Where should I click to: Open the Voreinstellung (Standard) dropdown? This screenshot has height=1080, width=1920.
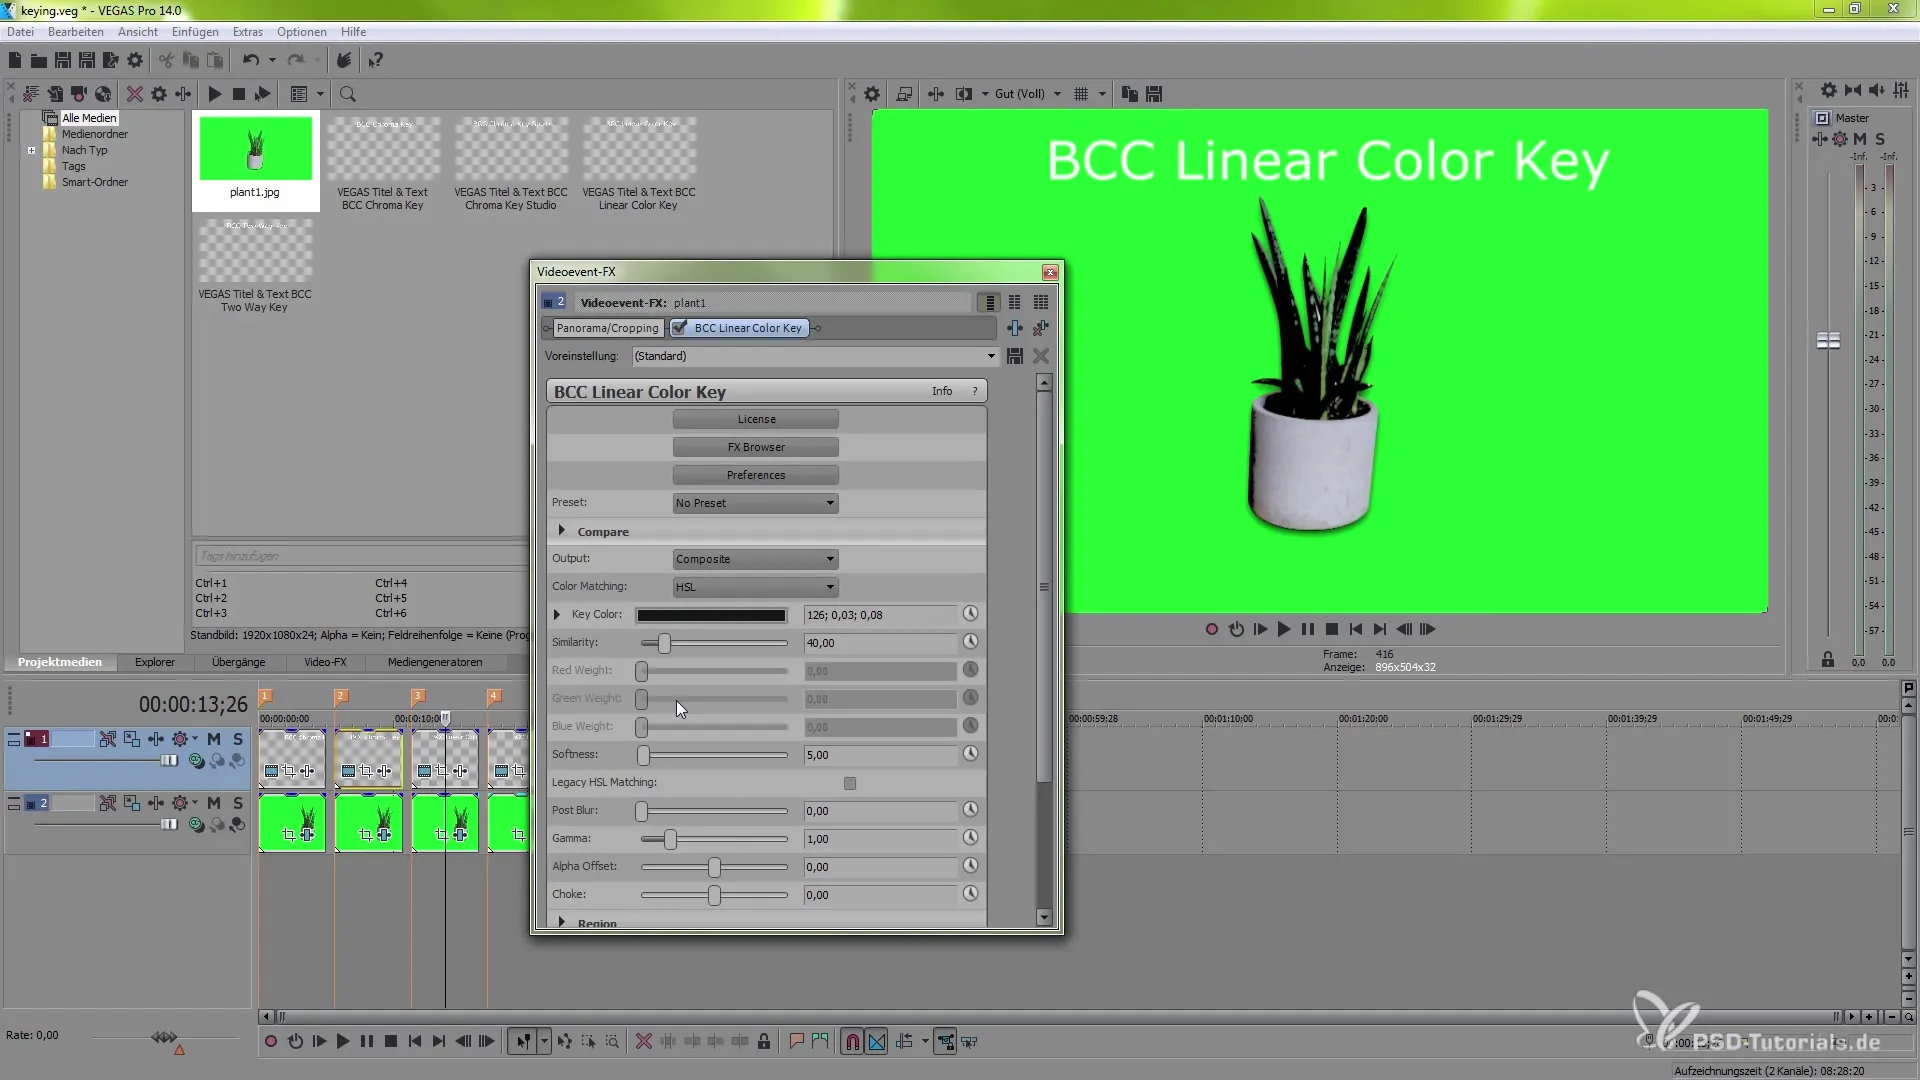pos(815,356)
